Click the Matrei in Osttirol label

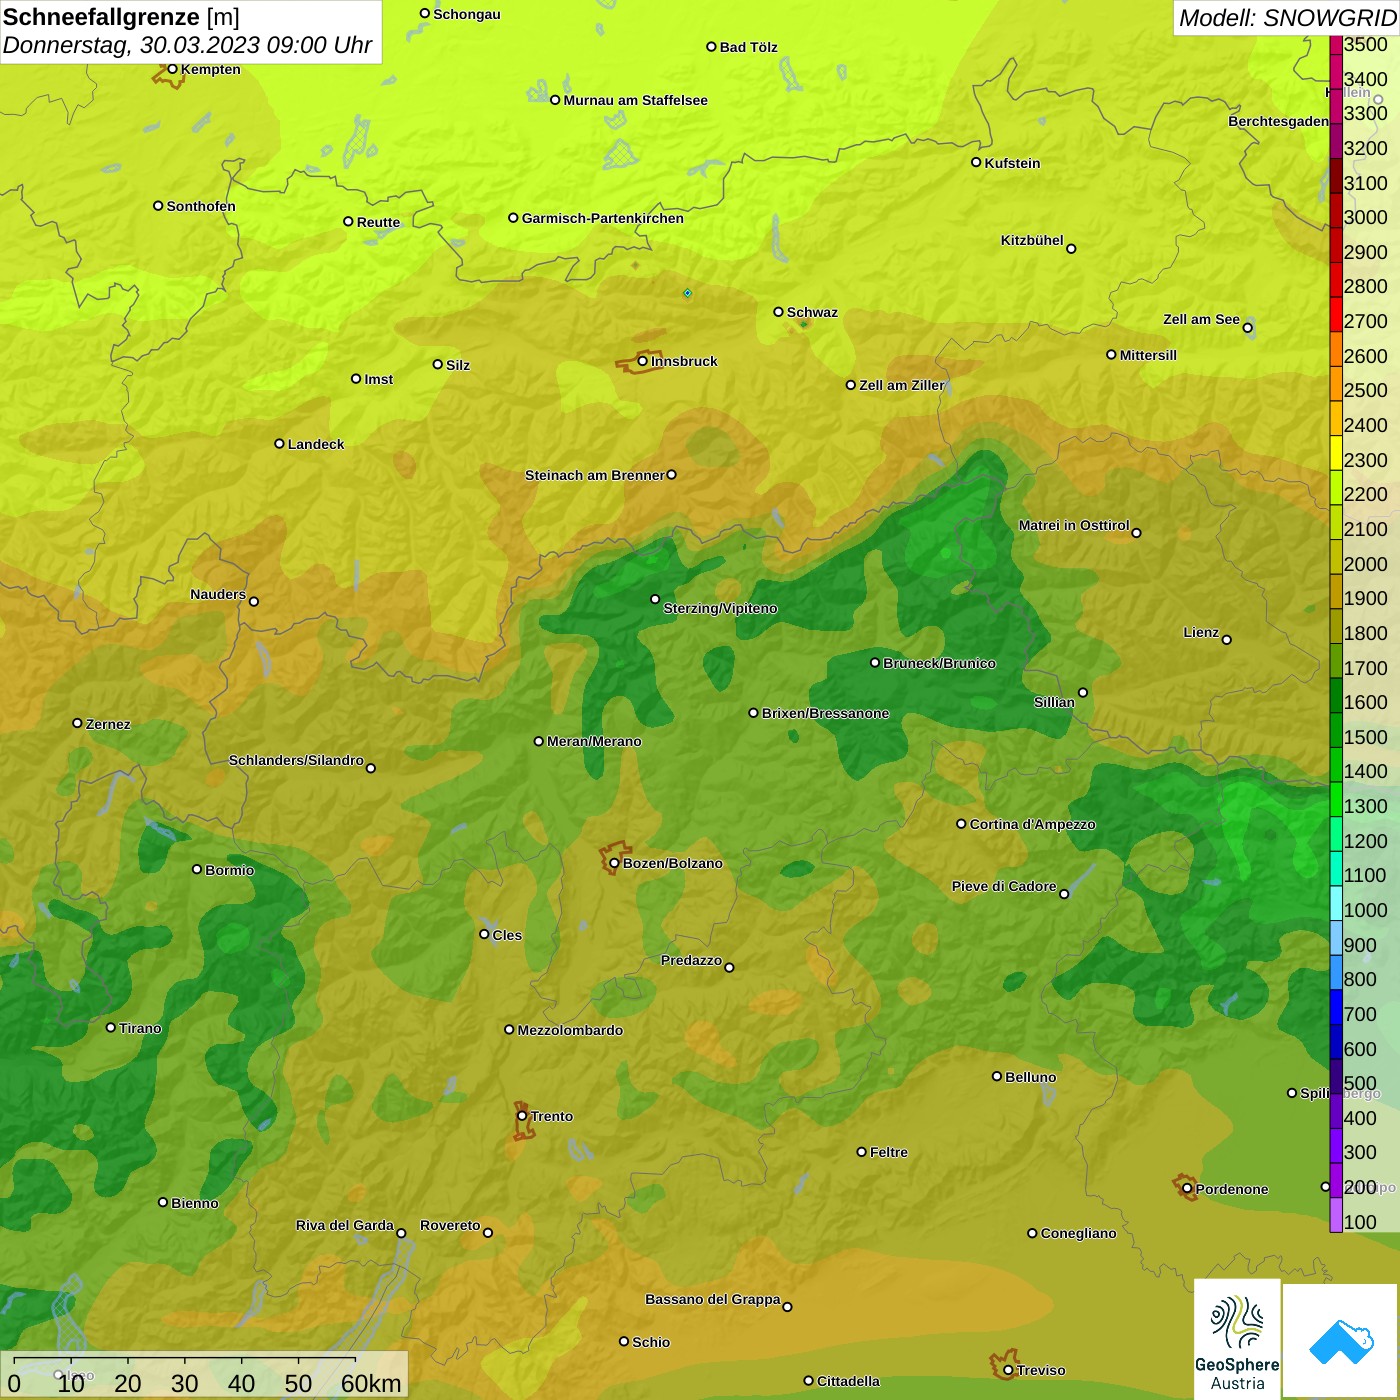(x=1074, y=525)
